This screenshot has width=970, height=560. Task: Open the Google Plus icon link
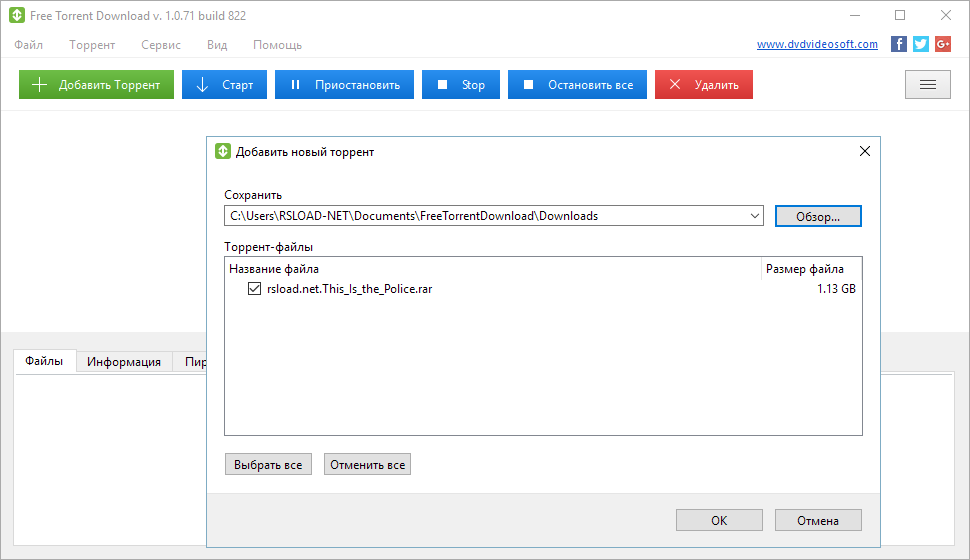pyautogui.click(x=943, y=44)
